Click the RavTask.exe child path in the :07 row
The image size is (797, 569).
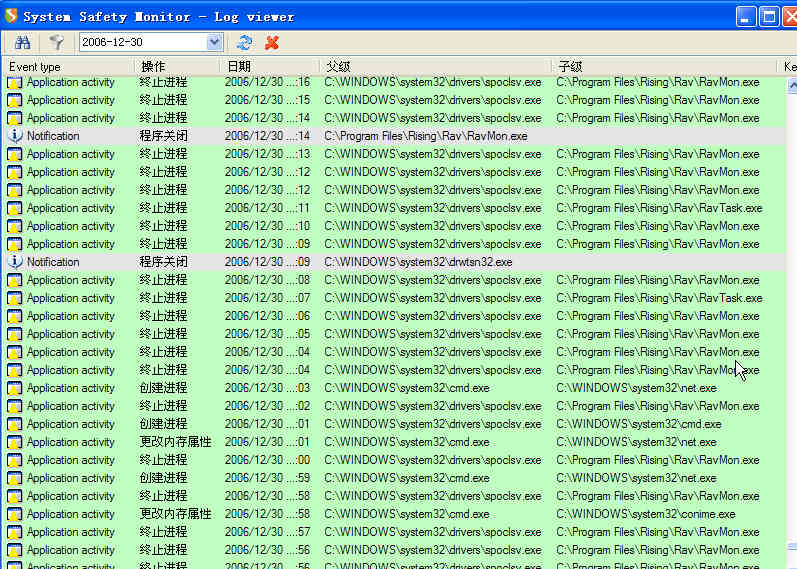point(659,298)
